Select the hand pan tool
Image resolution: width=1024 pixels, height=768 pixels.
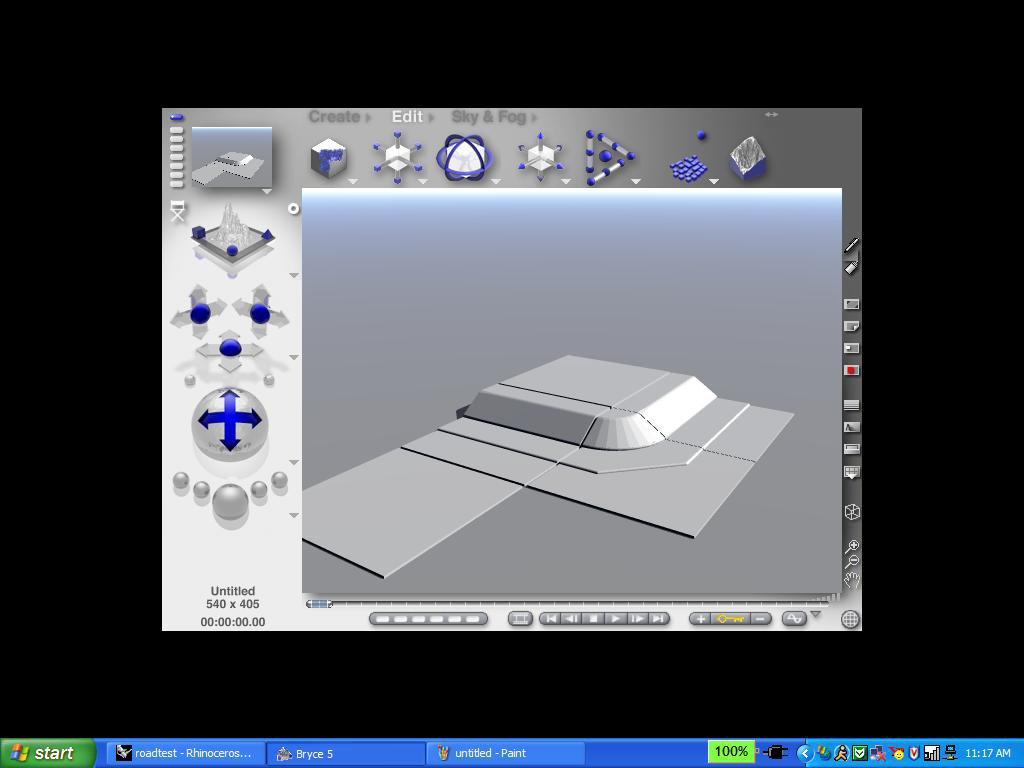(x=852, y=579)
